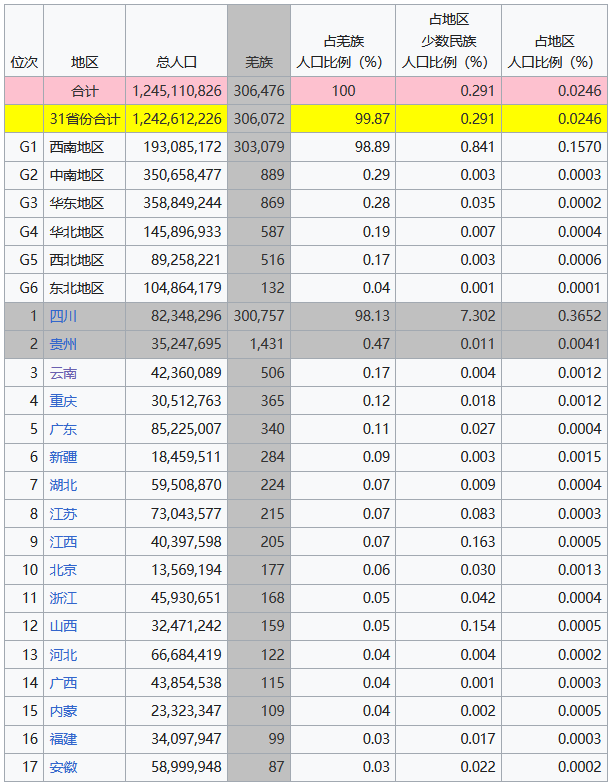Visit the 浙江 link
This screenshot has width=609, height=782.
(x=63, y=597)
